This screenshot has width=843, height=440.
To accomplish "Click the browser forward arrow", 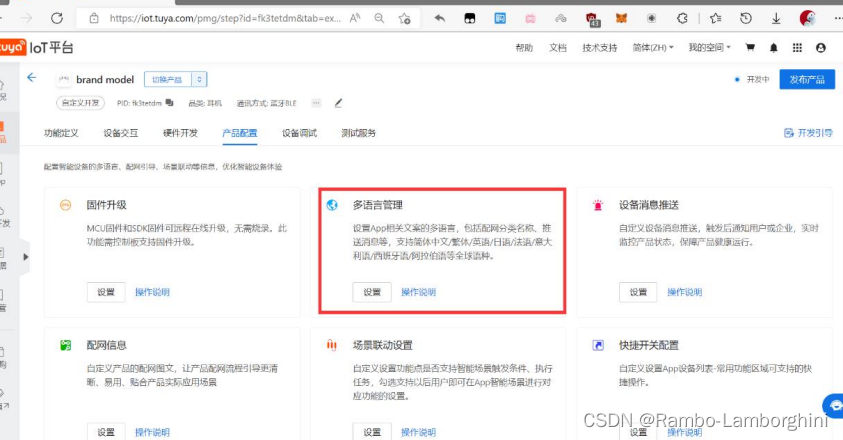I will (26, 18).
